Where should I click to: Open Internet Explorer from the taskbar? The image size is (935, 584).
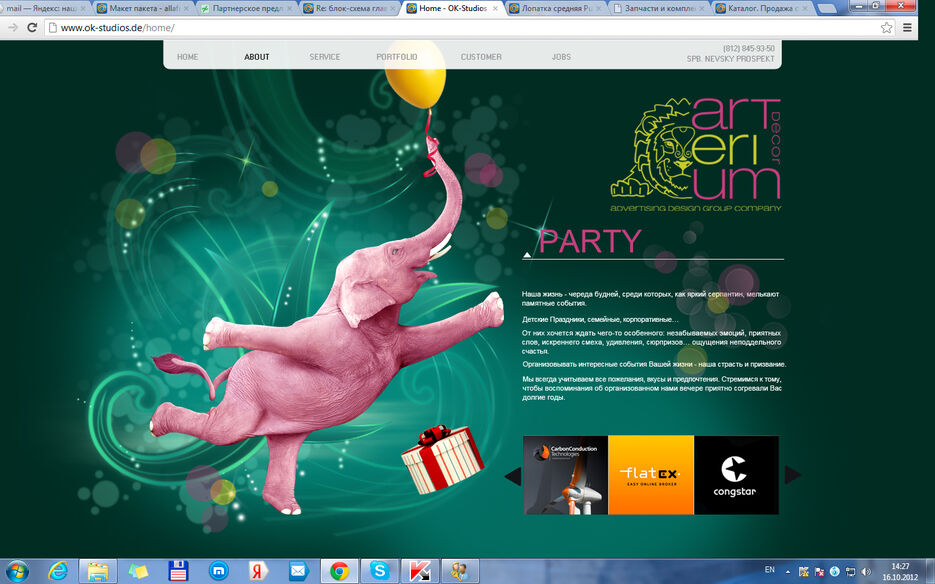[58, 571]
